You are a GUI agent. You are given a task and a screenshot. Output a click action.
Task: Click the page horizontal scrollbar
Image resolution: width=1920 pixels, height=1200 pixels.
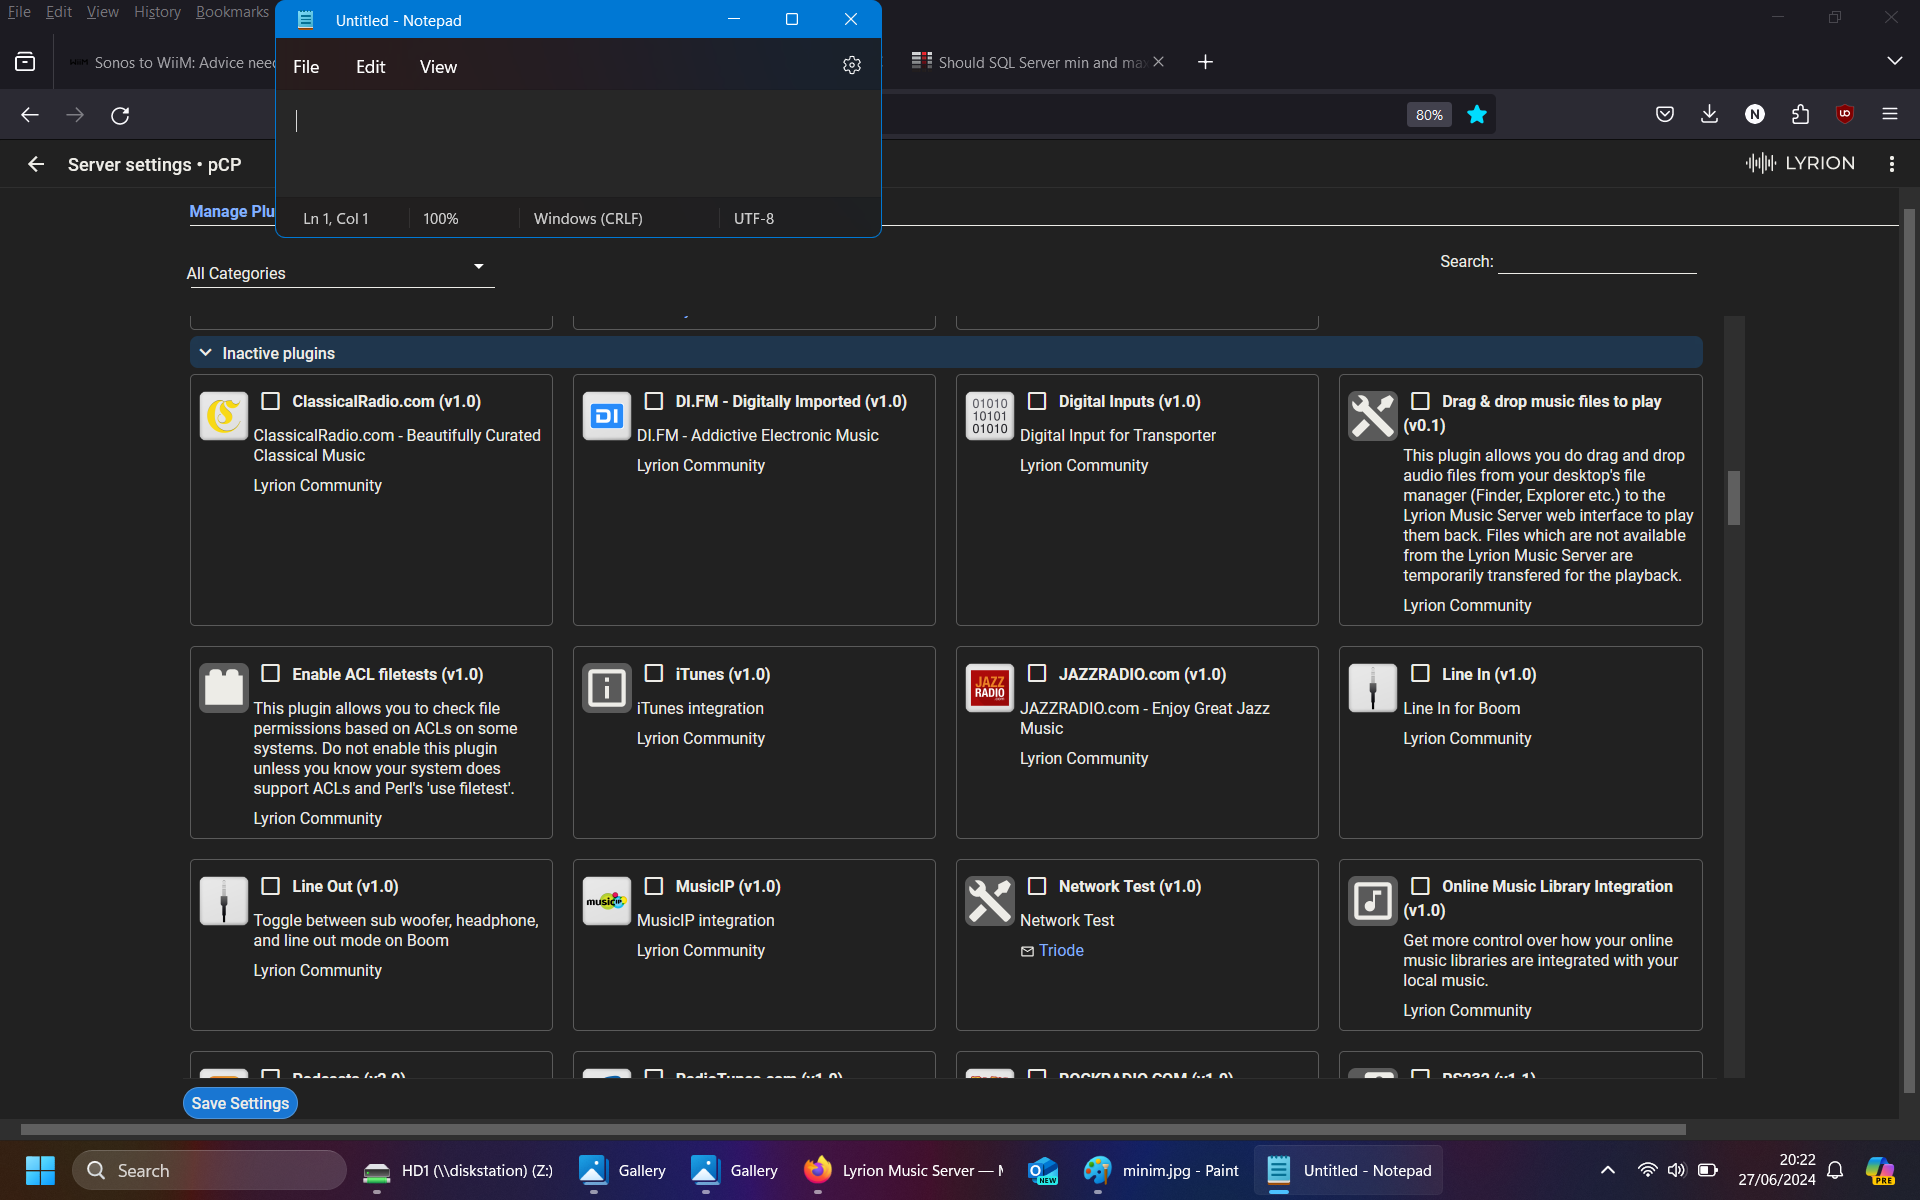pyautogui.click(x=853, y=1129)
